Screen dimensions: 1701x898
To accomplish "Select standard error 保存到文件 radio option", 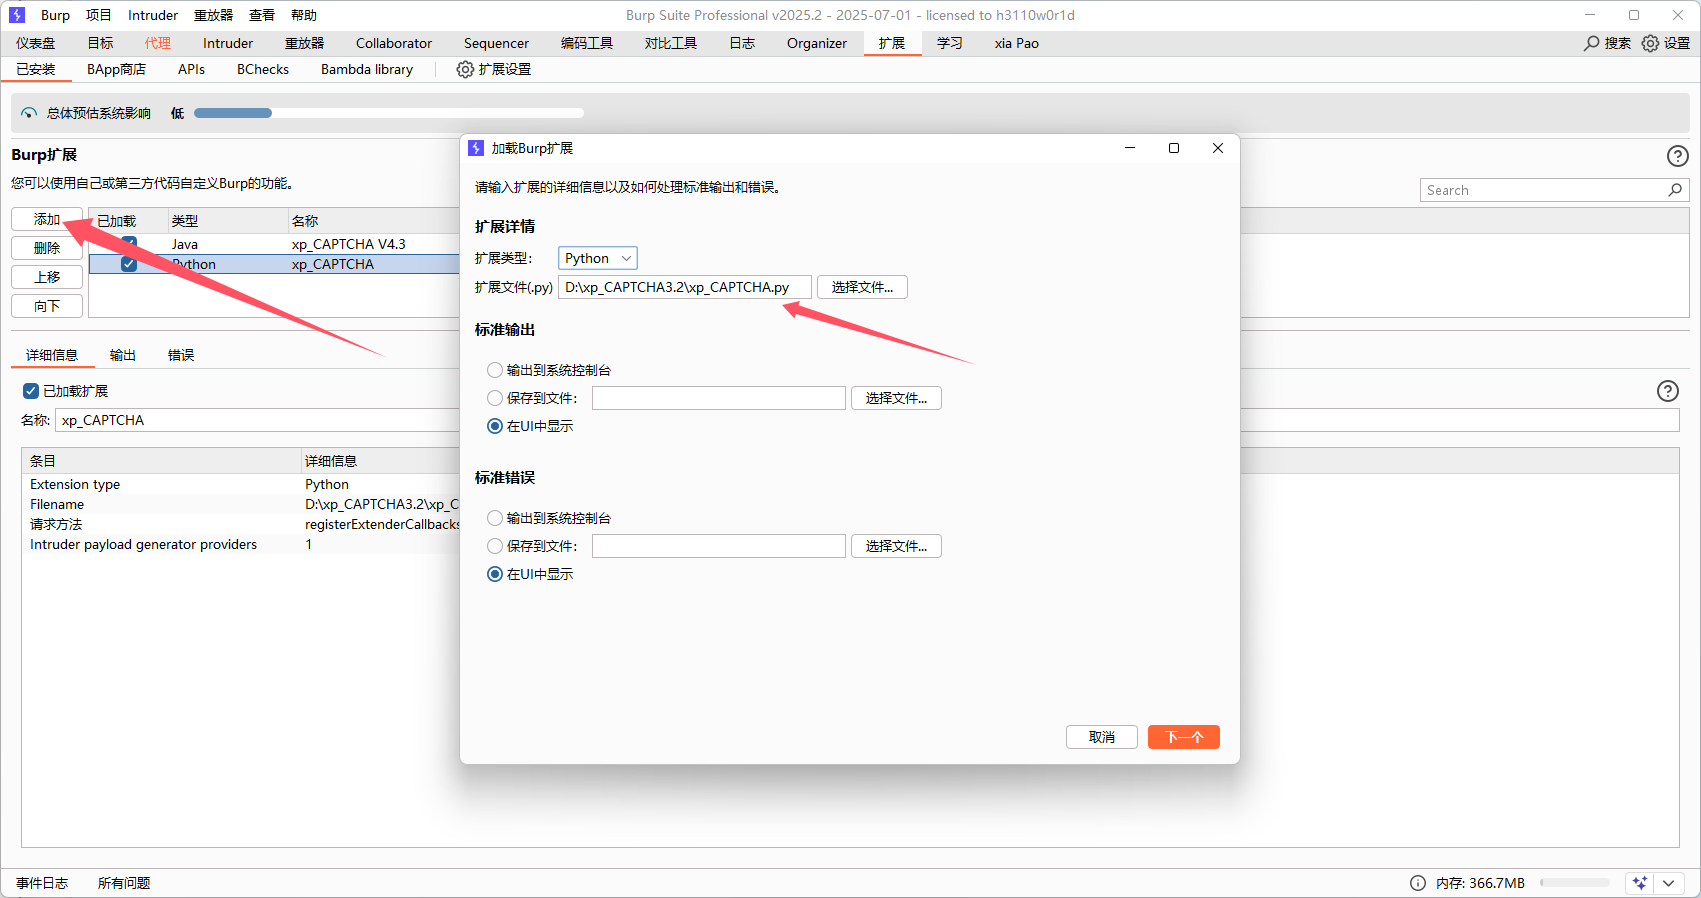I will pos(495,546).
